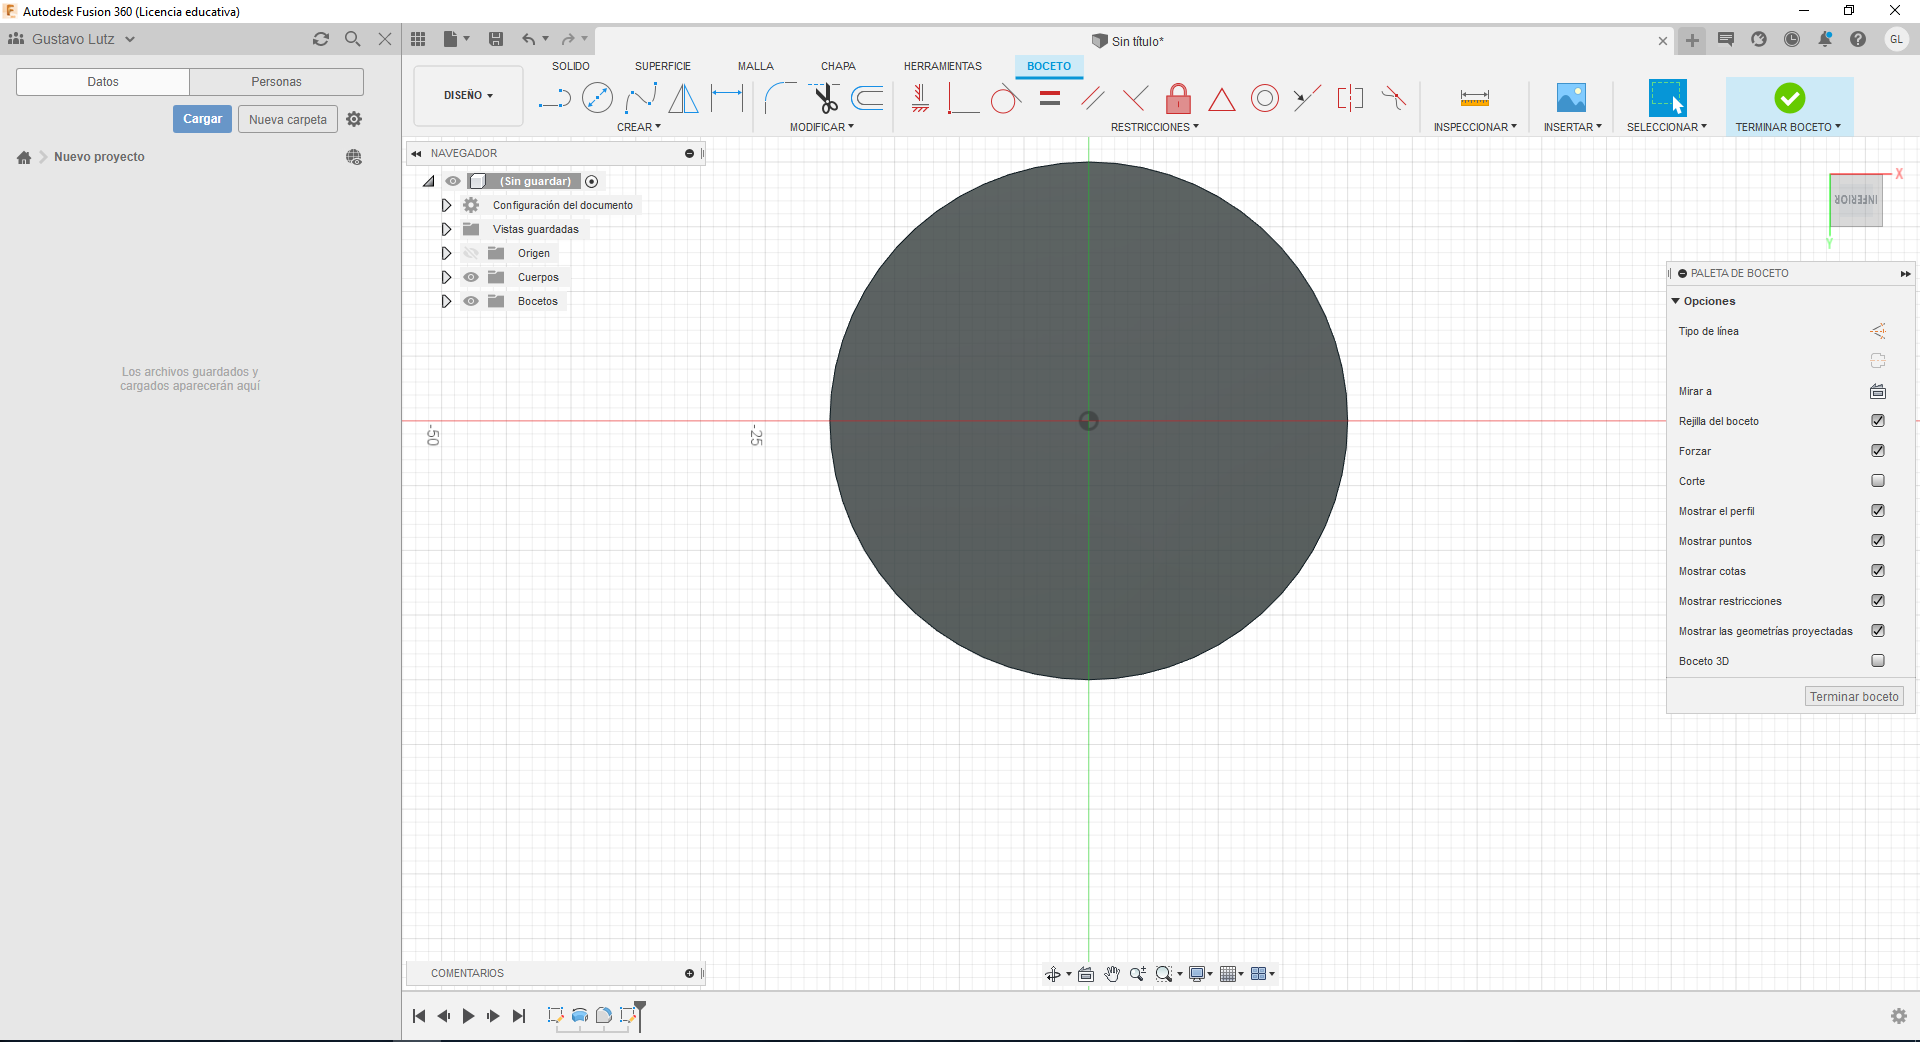The image size is (1920, 1042).
Task: Toggle visibility of Cuerpos folder
Action: pyautogui.click(x=471, y=277)
